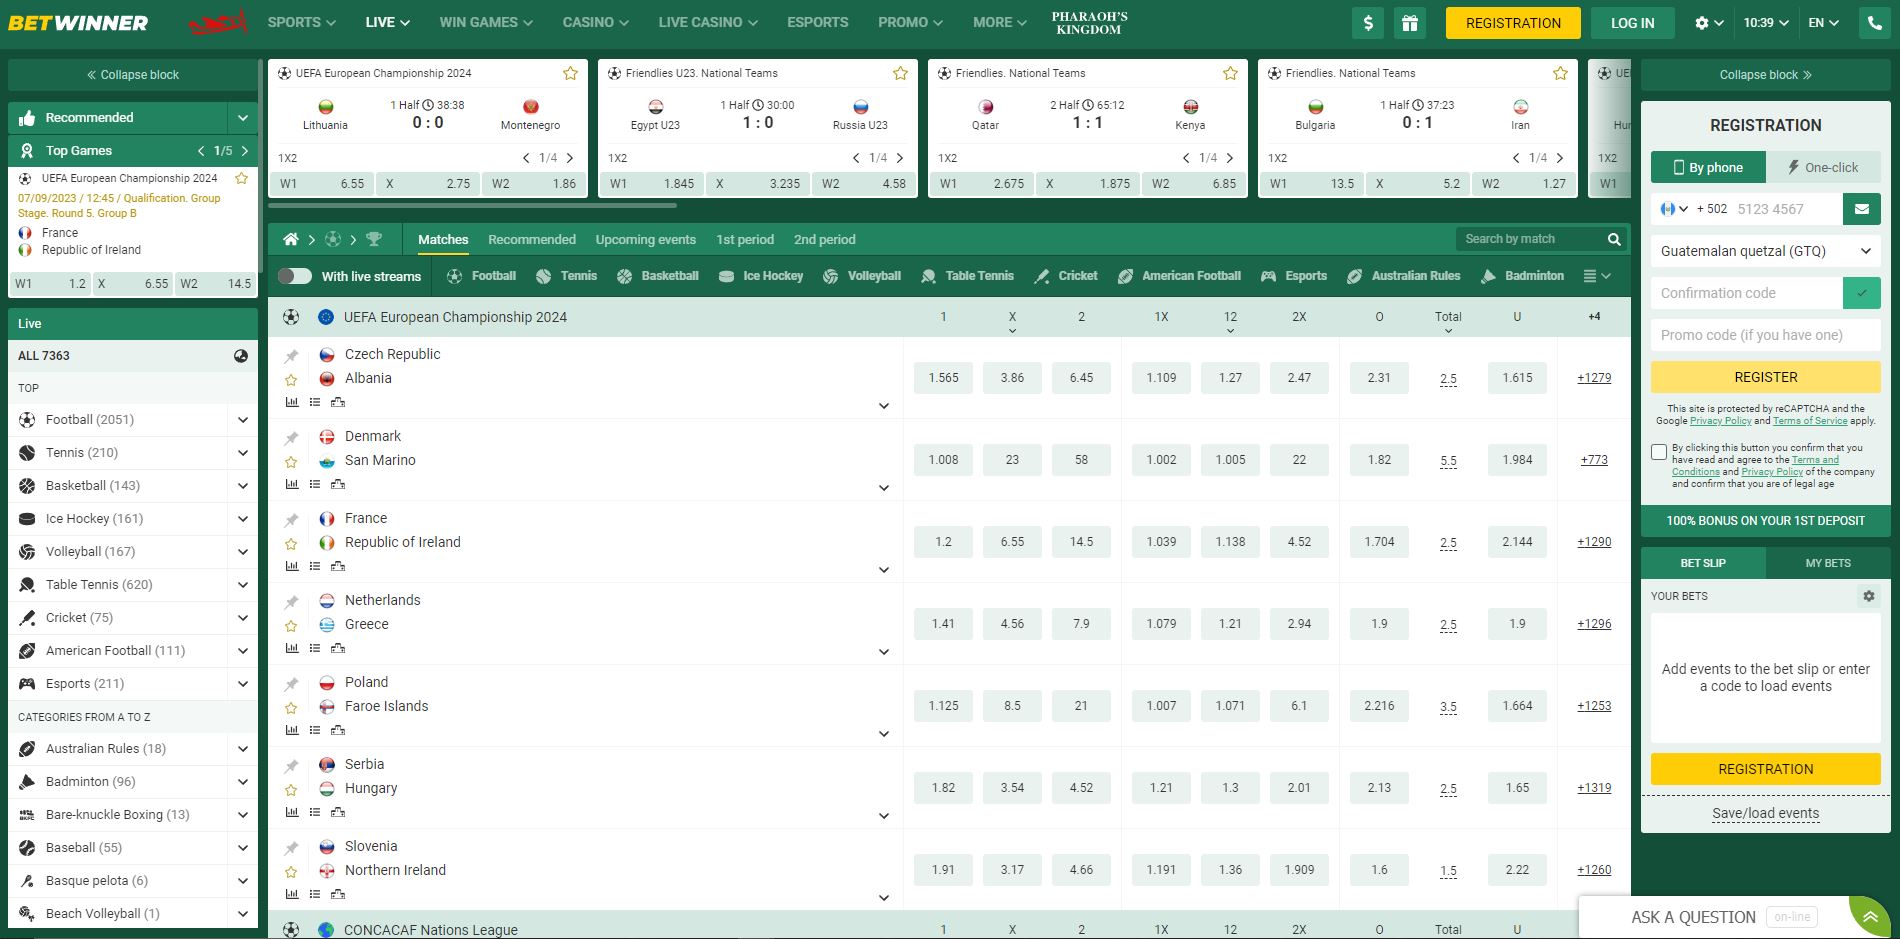
Task: Open the CASINO menu
Action: tap(595, 22)
